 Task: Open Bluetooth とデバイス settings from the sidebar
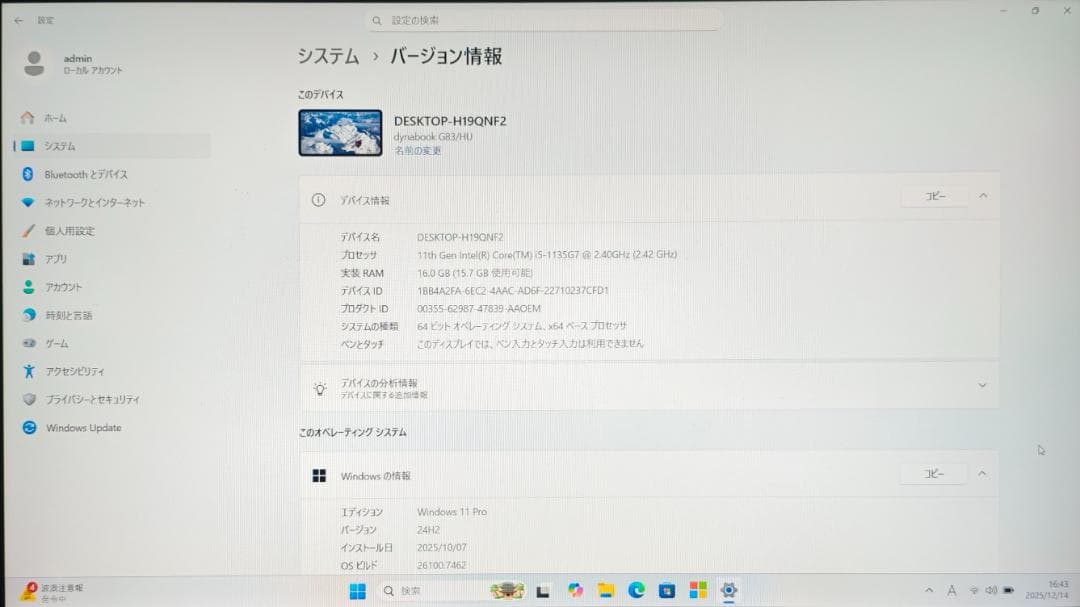30,173
